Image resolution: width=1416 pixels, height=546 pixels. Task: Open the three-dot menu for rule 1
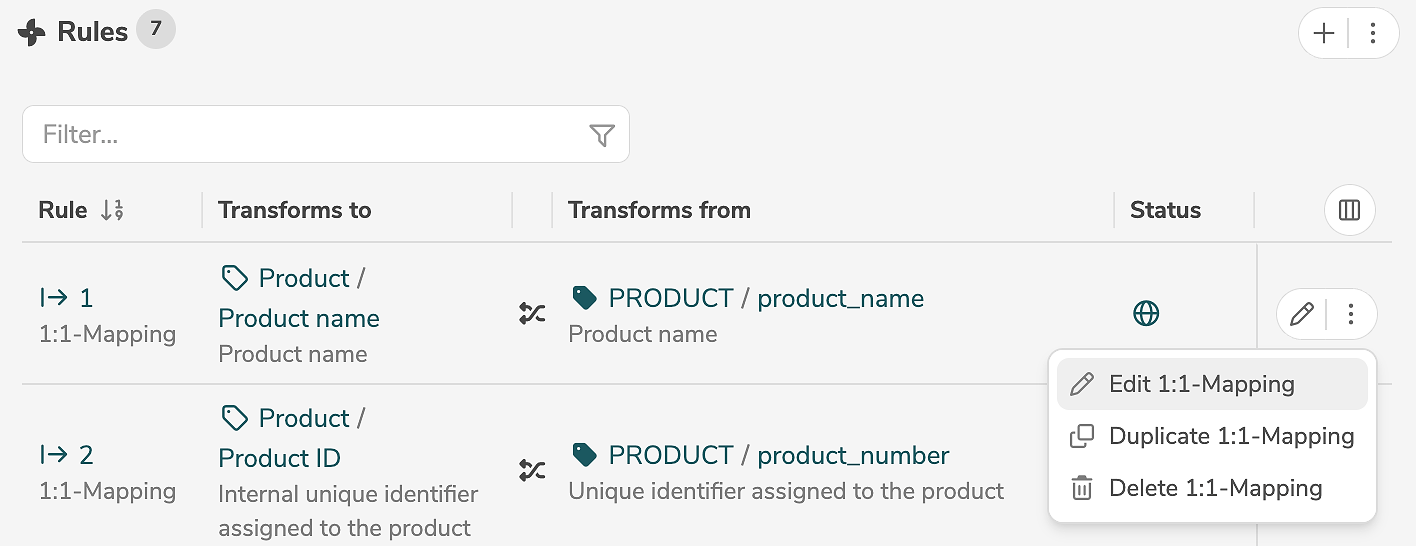[x=1351, y=315]
